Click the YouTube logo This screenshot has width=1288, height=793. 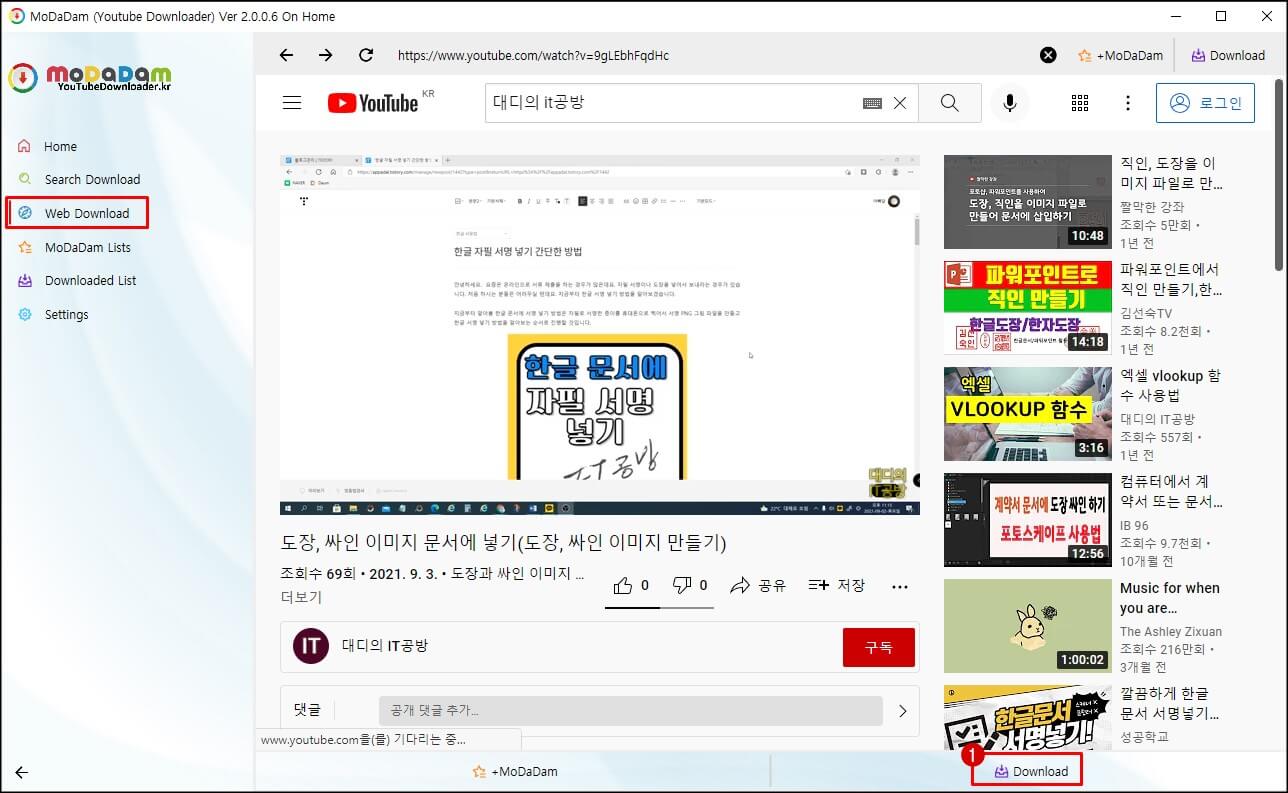373,102
